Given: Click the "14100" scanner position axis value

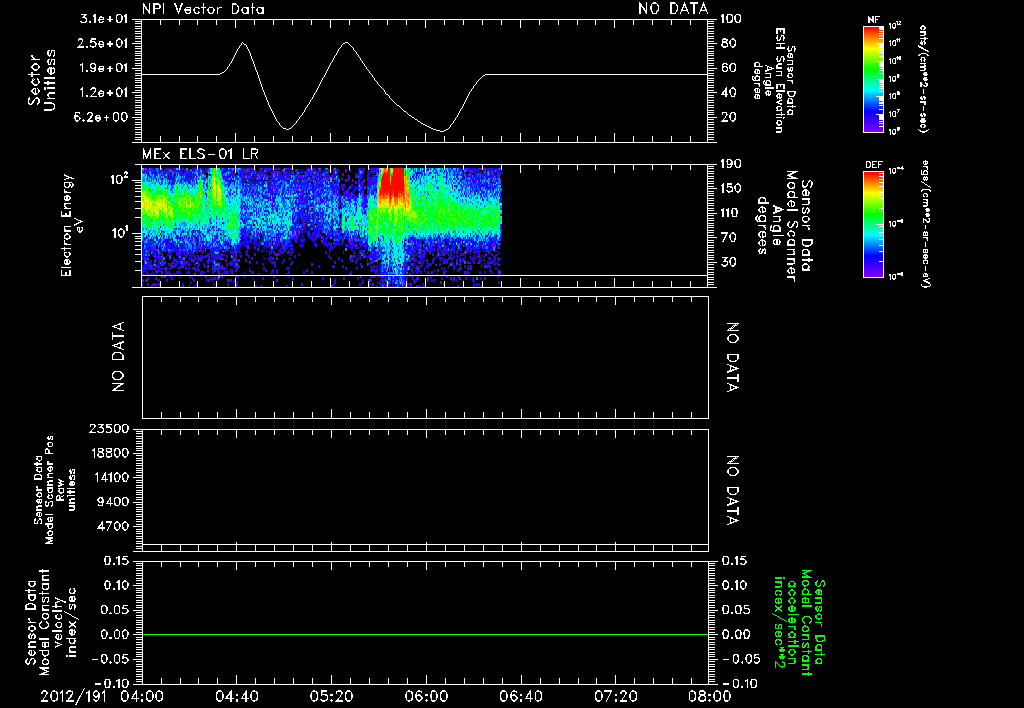Looking at the screenshot, I should 109,477.
